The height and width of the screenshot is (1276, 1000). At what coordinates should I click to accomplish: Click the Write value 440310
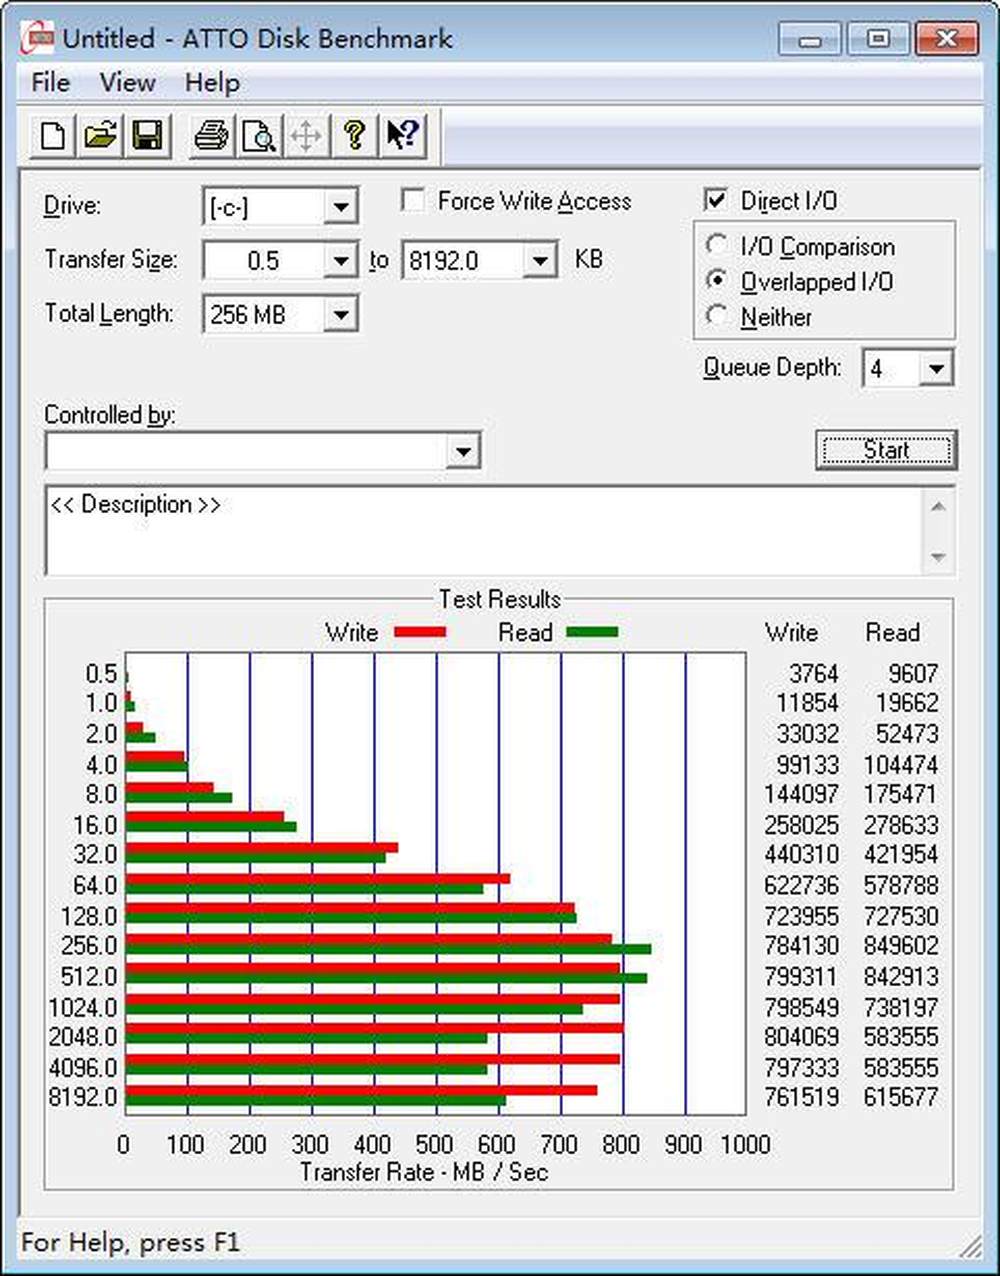(x=802, y=855)
